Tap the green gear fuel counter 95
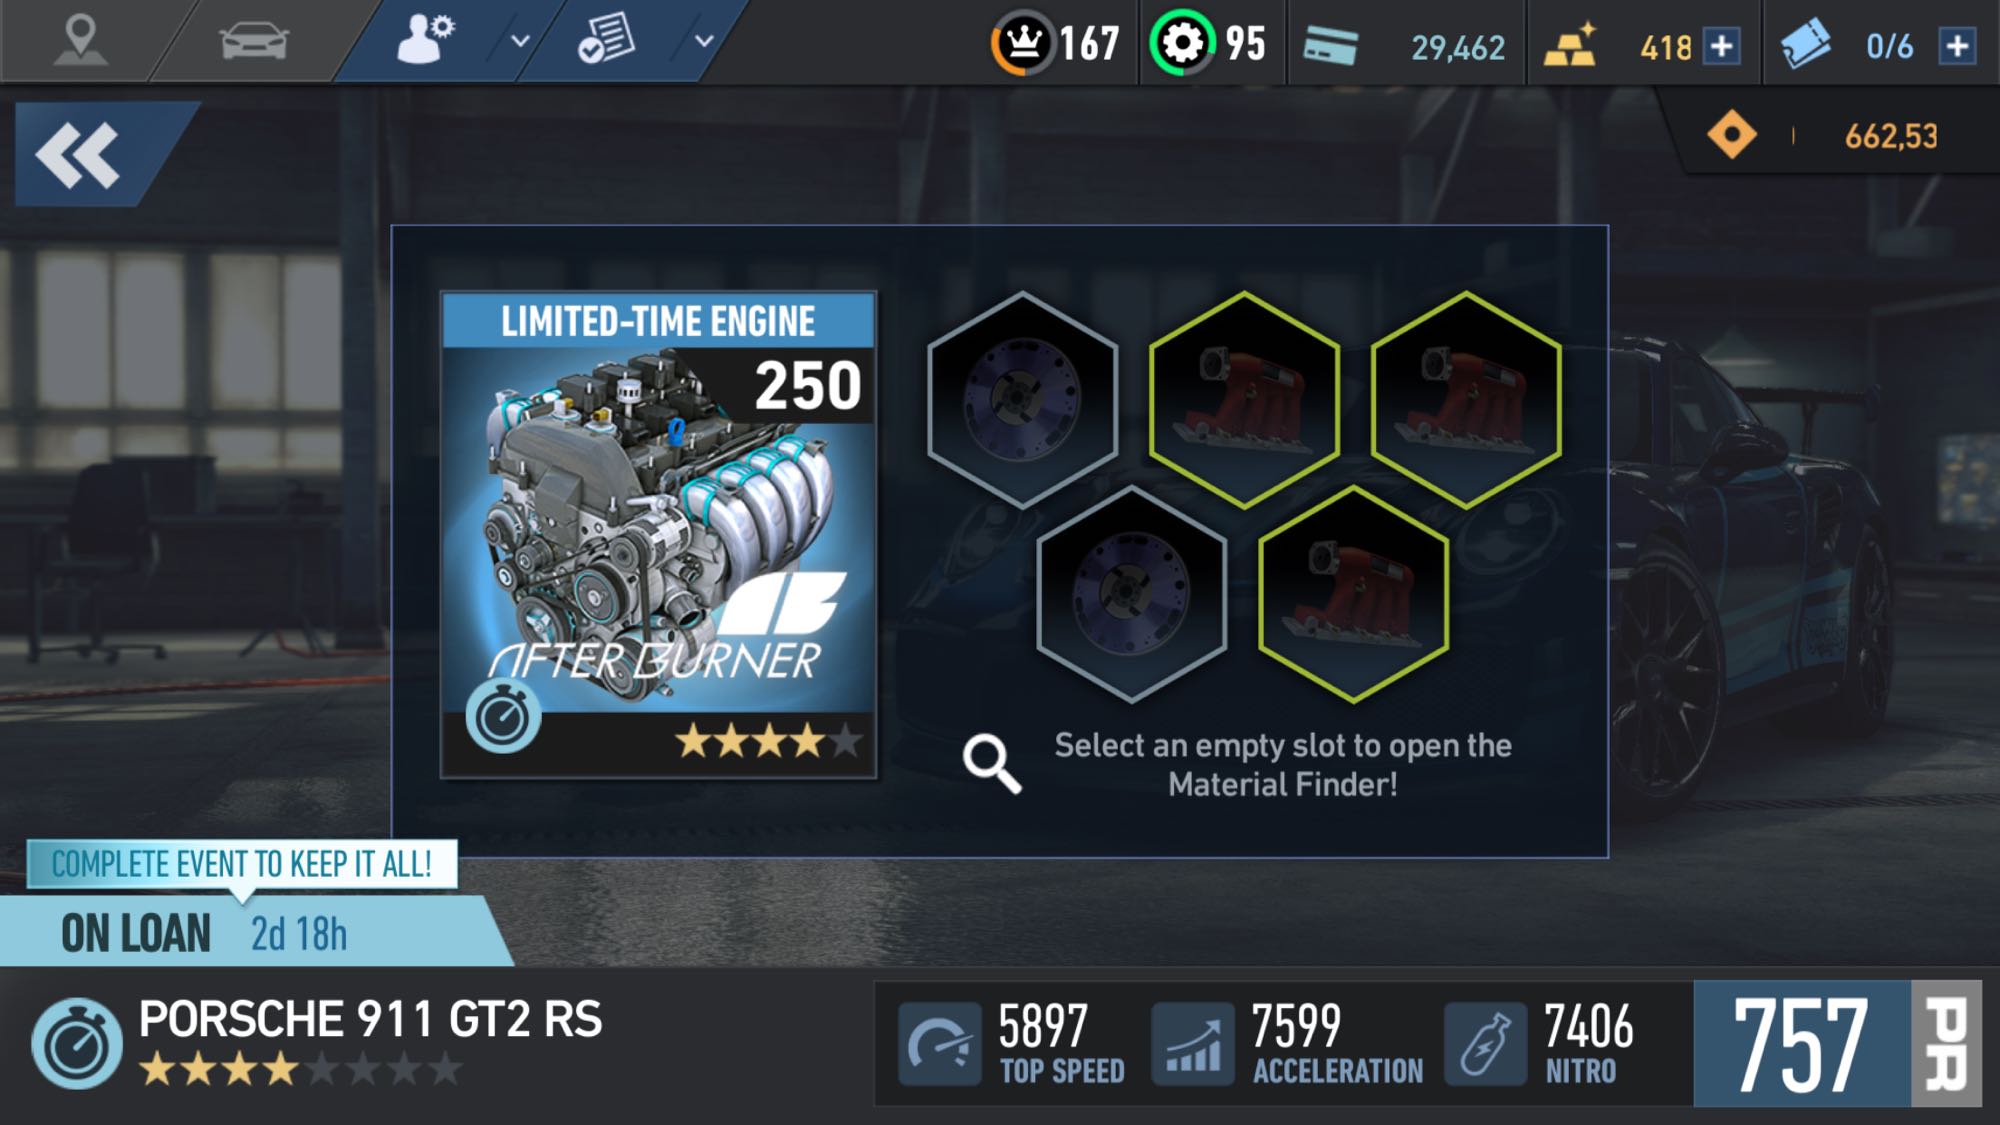This screenshot has height=1125, width=2000. click(x=1209, y=43)
